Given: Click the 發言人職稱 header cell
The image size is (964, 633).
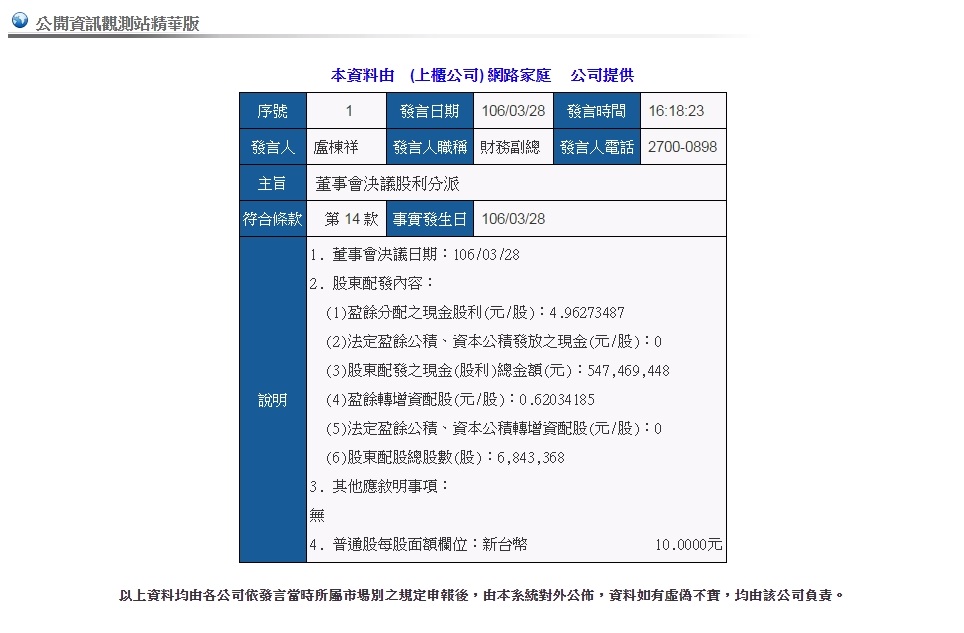Looking at the screenshot, I should tap(429, 147).
